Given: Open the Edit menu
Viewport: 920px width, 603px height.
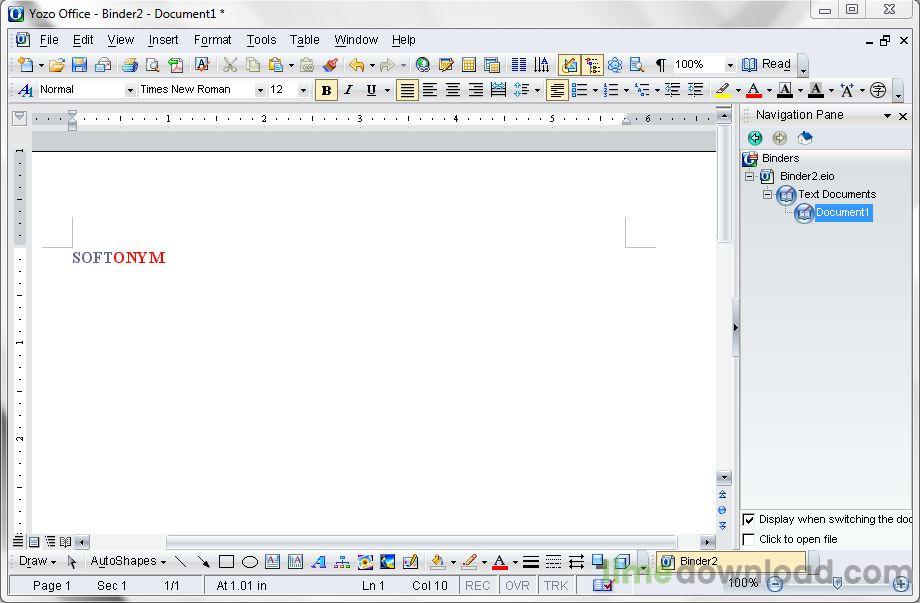Looking at the screenshot, I should click(83, 40).
